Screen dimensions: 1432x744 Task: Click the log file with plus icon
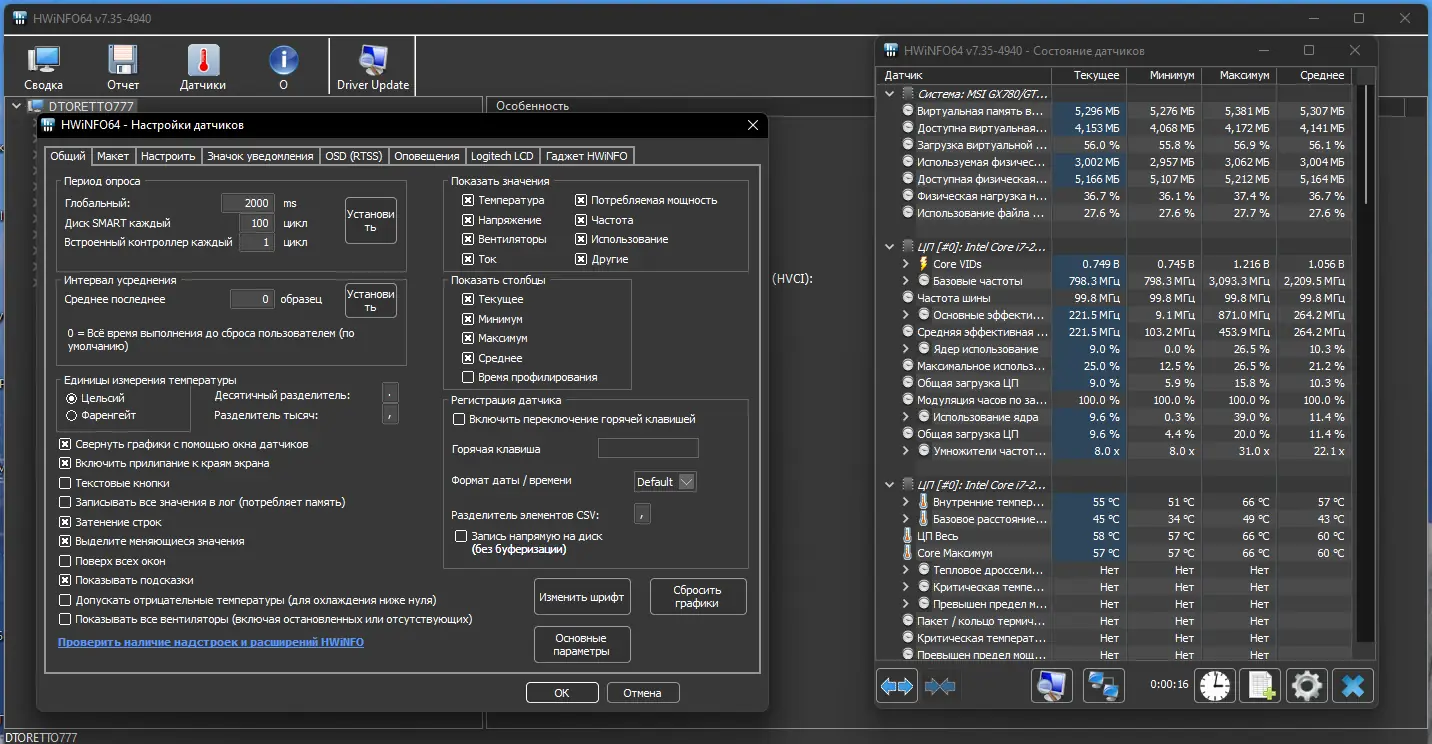pos(1260,686)
